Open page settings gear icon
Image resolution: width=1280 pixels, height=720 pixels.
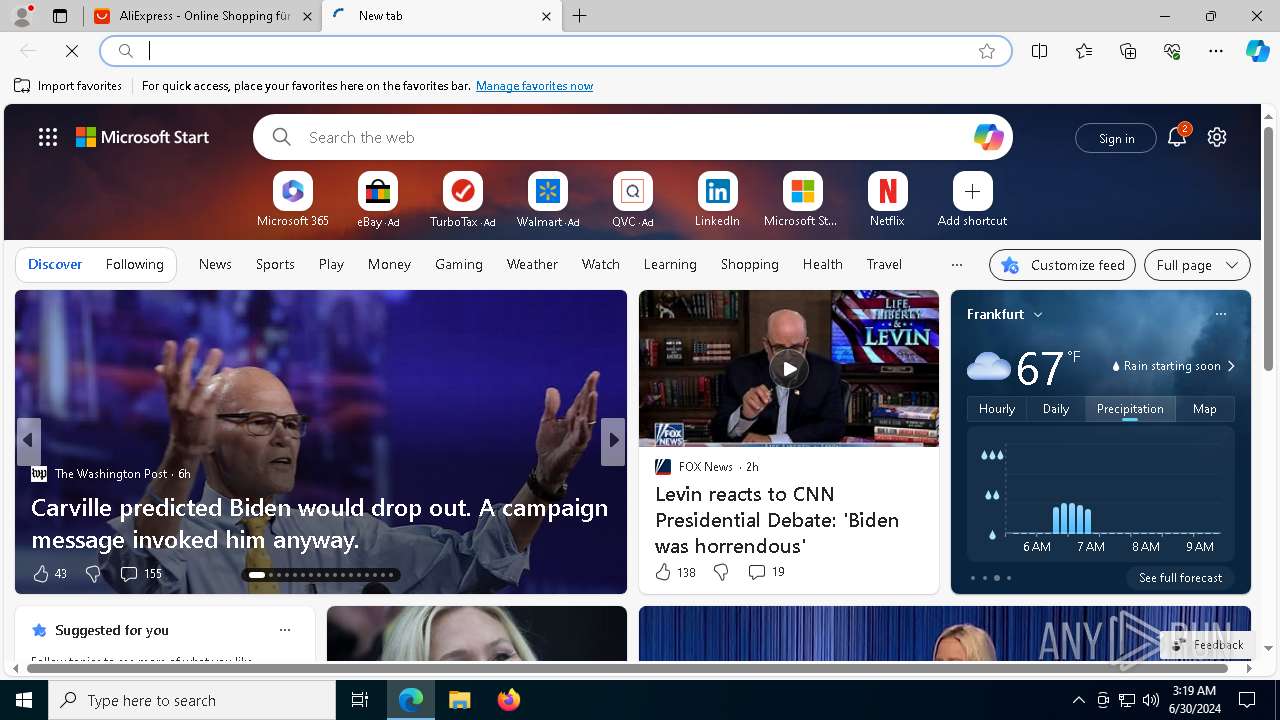click(x=1217, y=137)
